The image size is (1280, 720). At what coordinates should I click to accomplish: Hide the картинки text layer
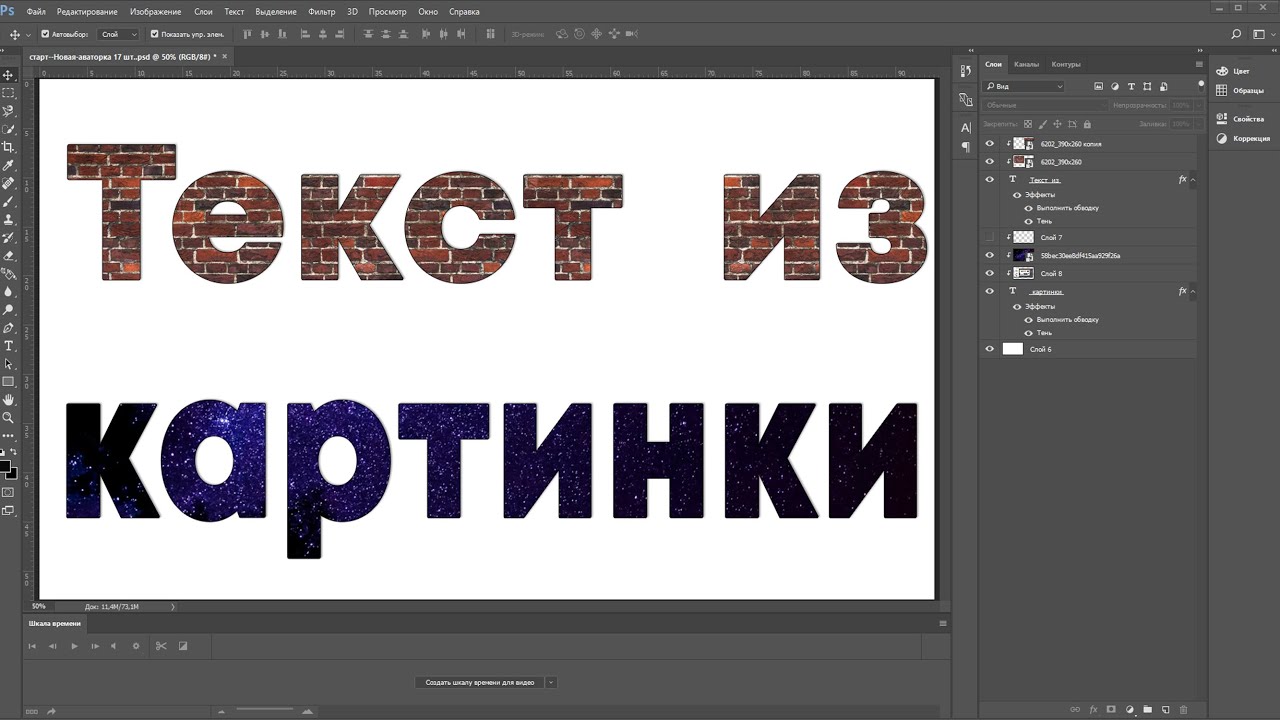point(990,291)
